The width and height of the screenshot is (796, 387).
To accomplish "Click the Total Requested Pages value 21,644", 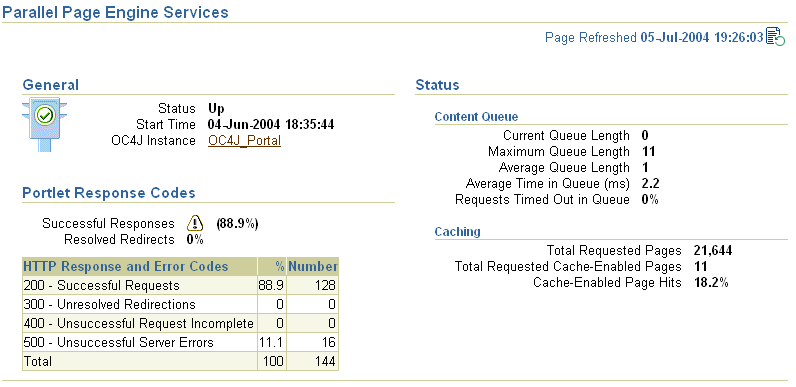I will (713, 251).
